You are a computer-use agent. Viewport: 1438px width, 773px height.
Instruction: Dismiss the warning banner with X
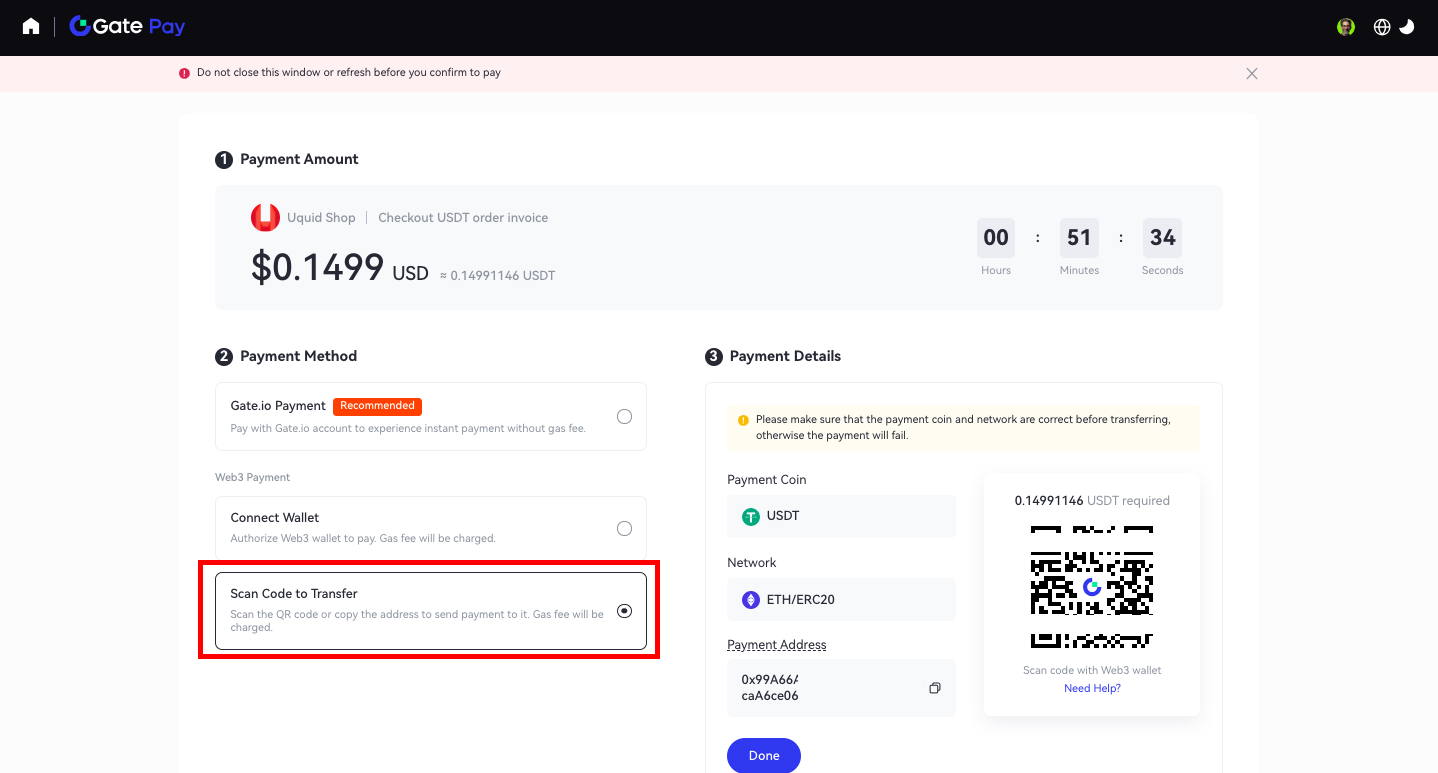pos(1252,73)
